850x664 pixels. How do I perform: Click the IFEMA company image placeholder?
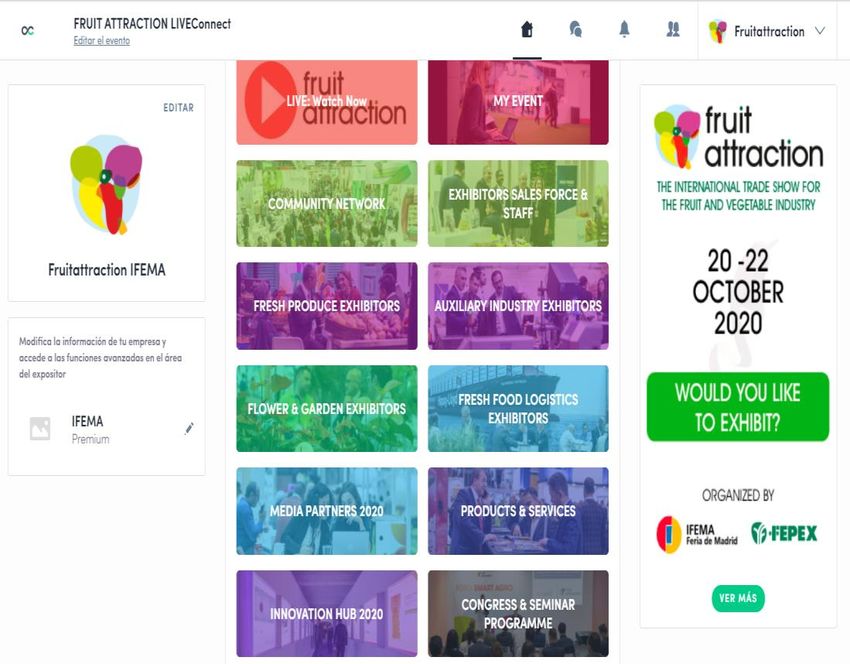(x=40, y=428)
